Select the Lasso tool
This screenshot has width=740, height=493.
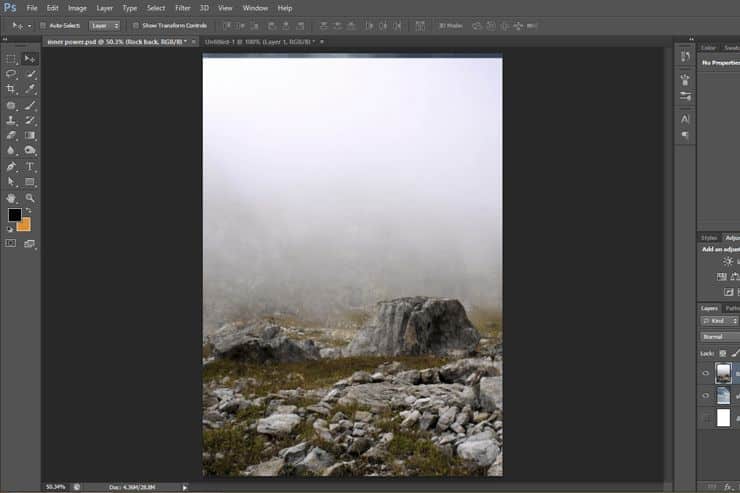pos(11,74)
